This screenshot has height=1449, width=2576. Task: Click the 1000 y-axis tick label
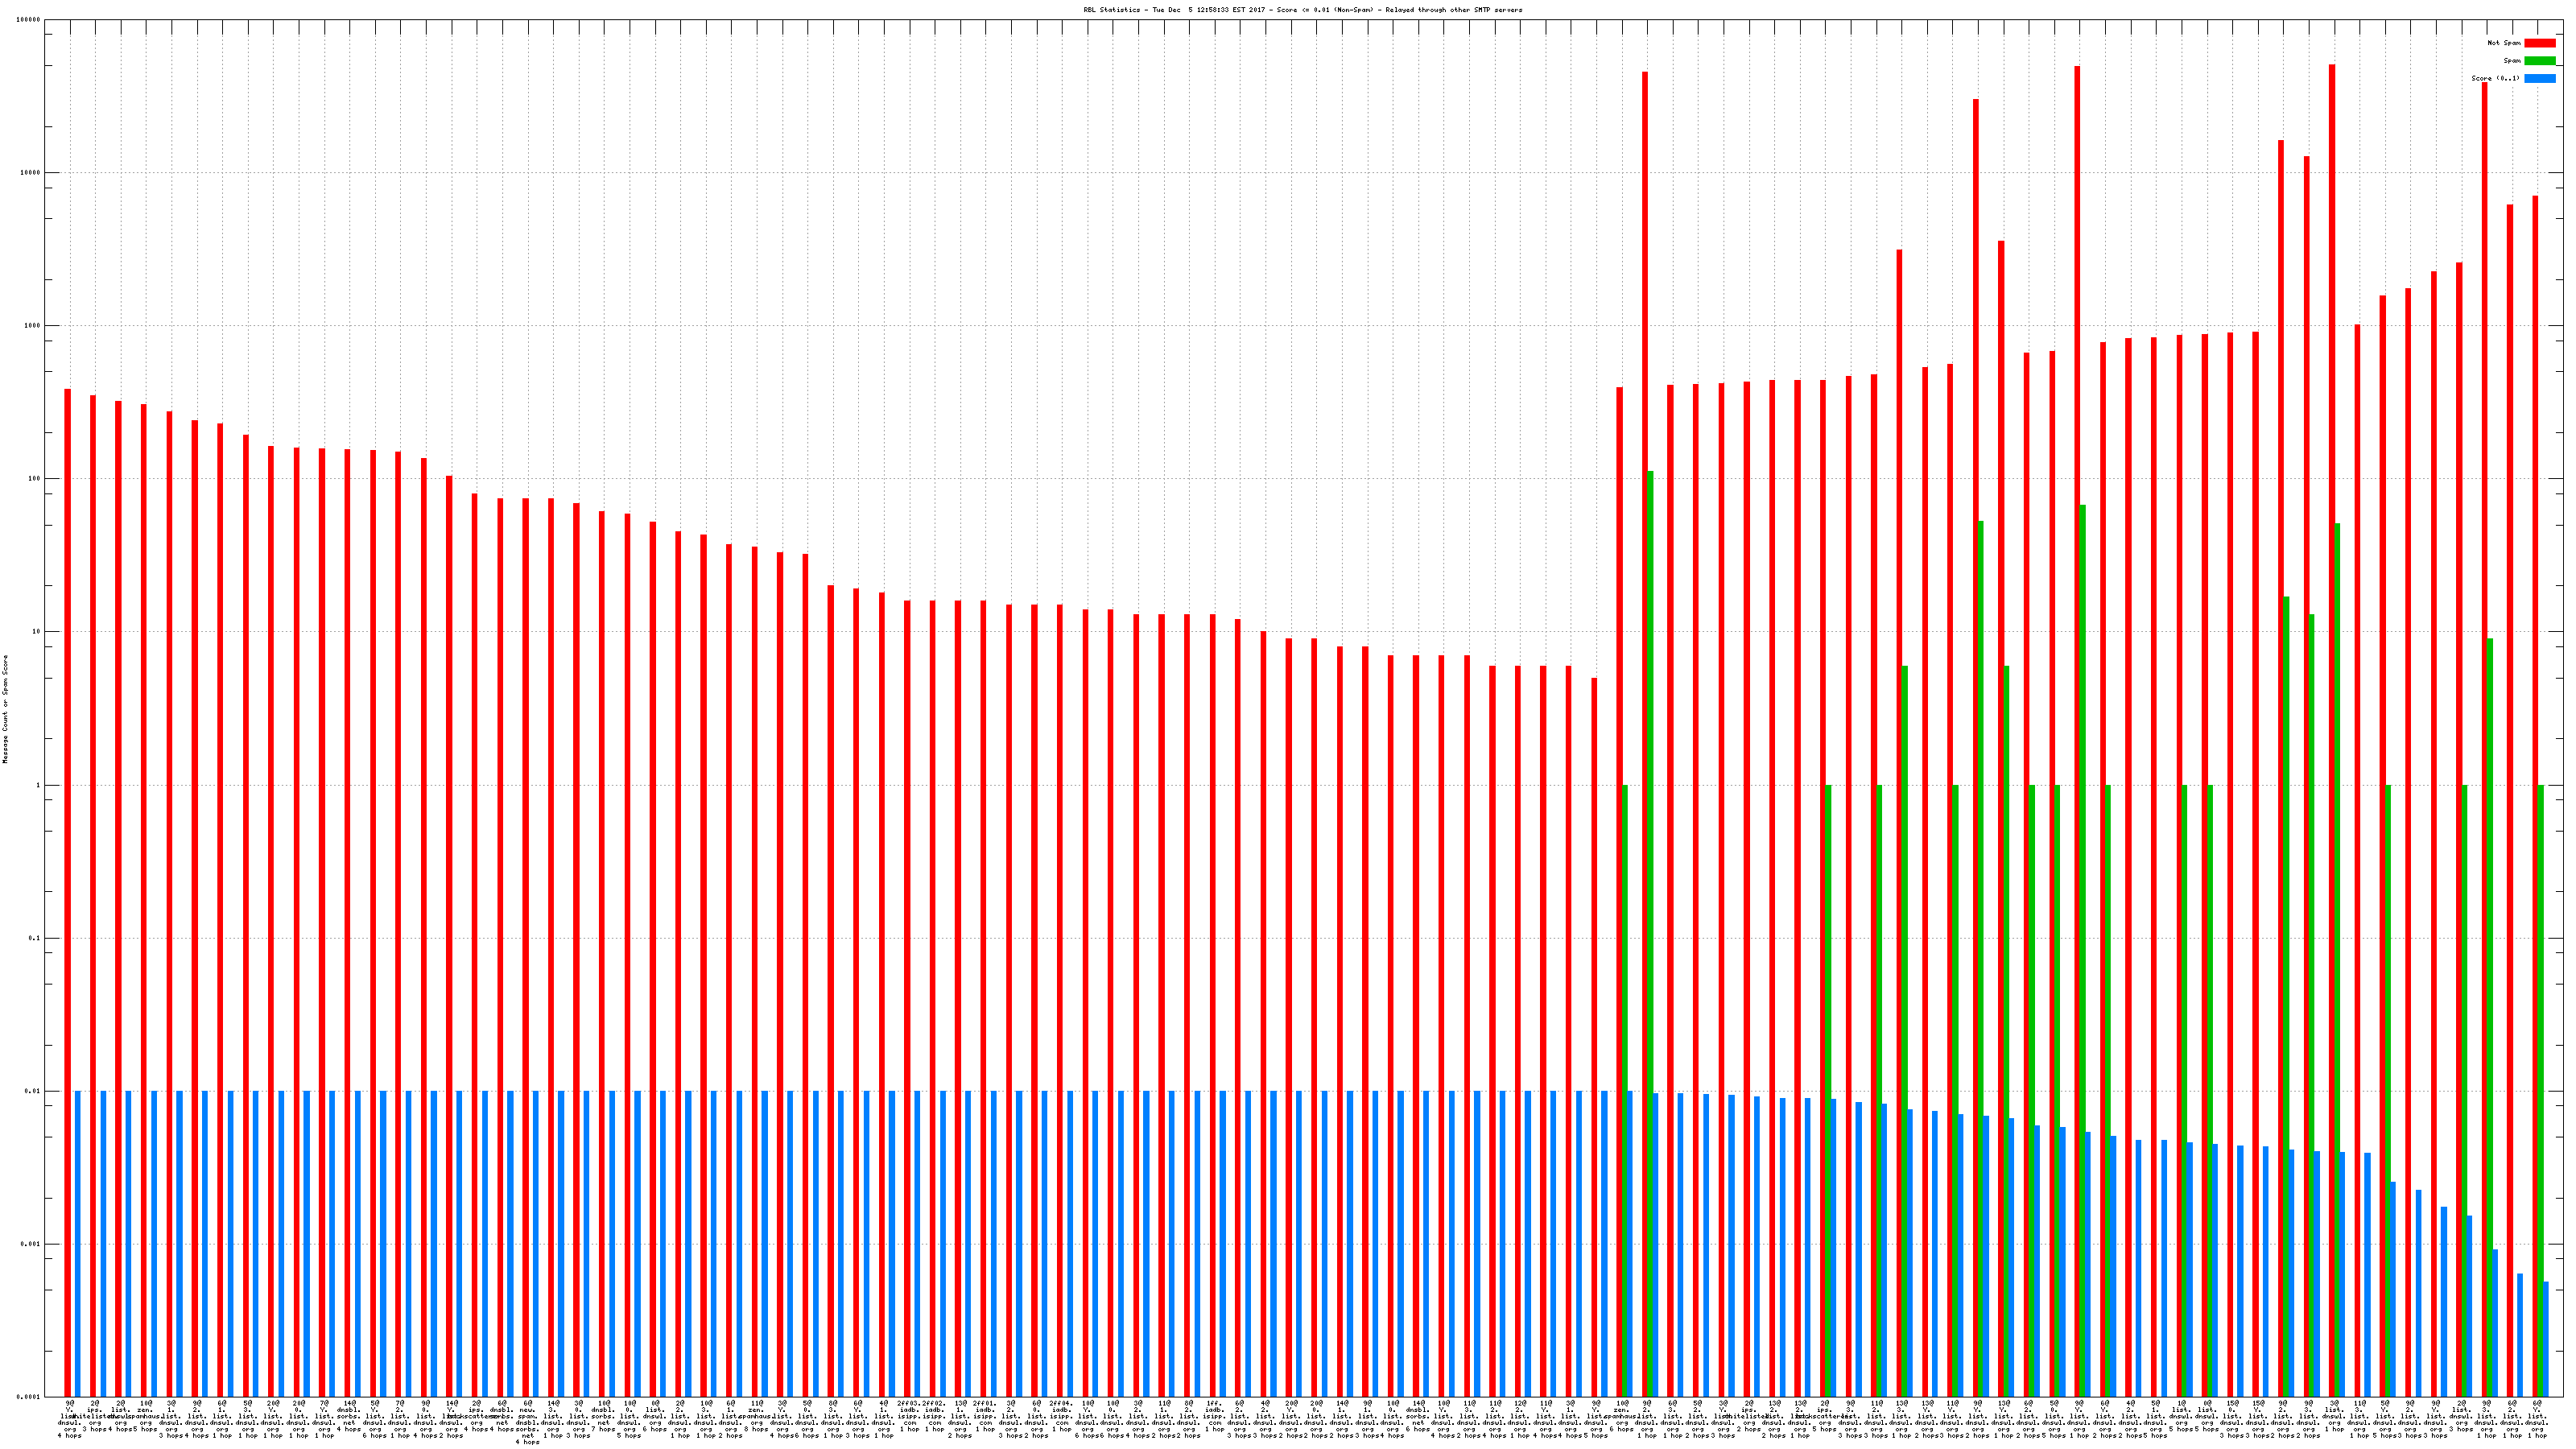pyautogui.click(x=32, y=326)
